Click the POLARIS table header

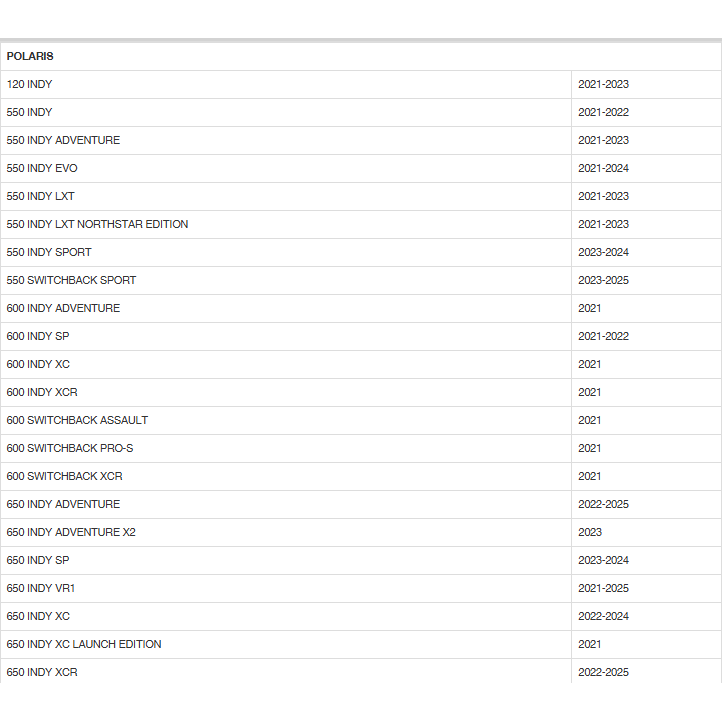(x=361, y=57)
